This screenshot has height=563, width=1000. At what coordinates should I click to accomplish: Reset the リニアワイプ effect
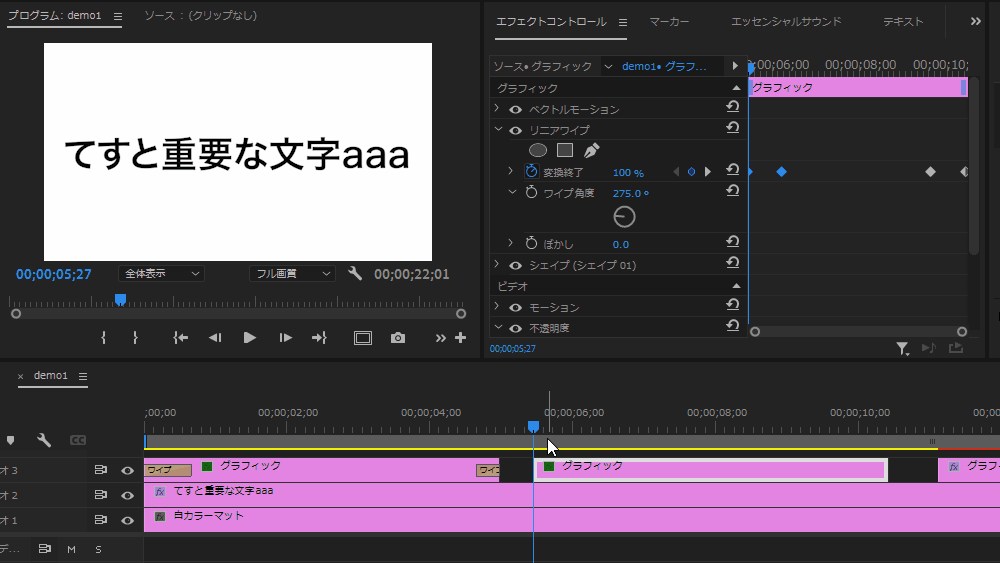click(732, 128)
